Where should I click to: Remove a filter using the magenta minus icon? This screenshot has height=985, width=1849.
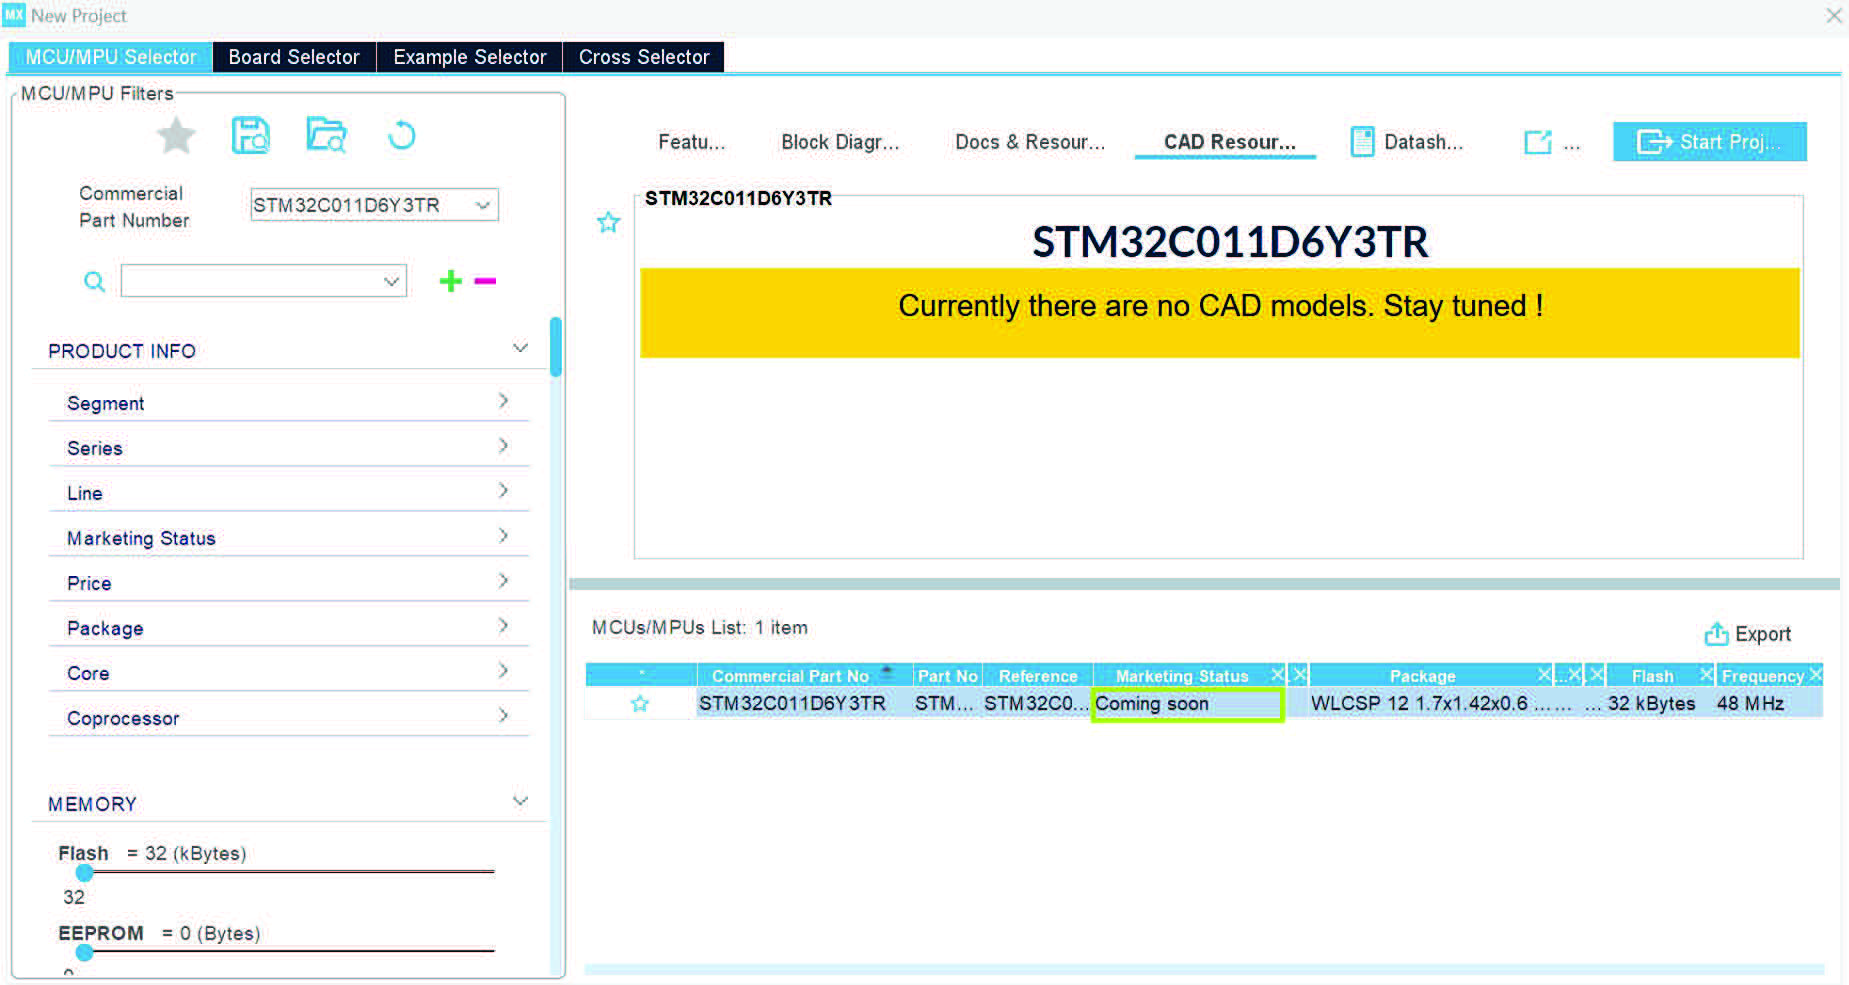pyautogui.click(x=485, y=281)
